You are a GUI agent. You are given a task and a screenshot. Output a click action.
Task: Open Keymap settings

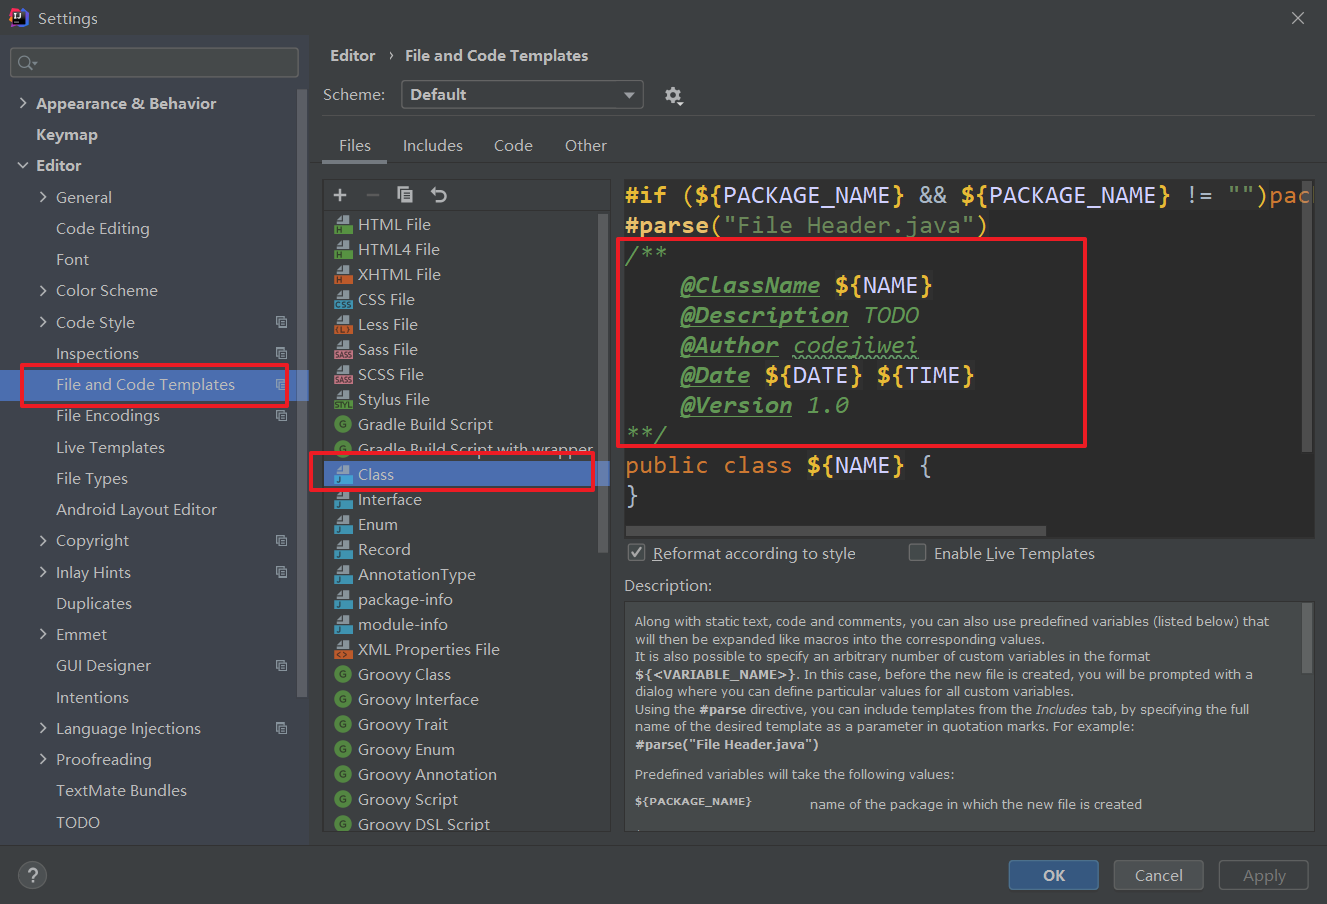(67, 134)
